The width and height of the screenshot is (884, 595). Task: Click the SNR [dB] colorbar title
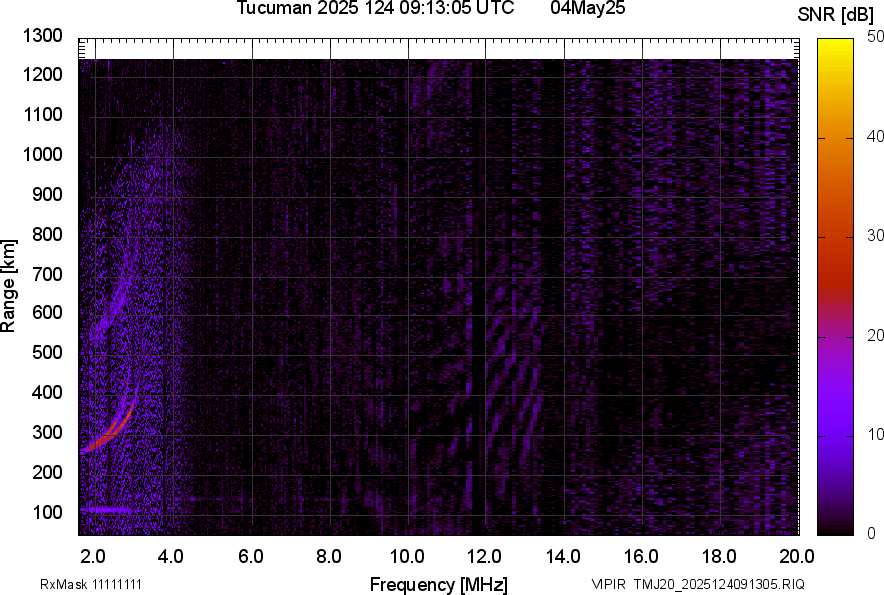[835, 15]
